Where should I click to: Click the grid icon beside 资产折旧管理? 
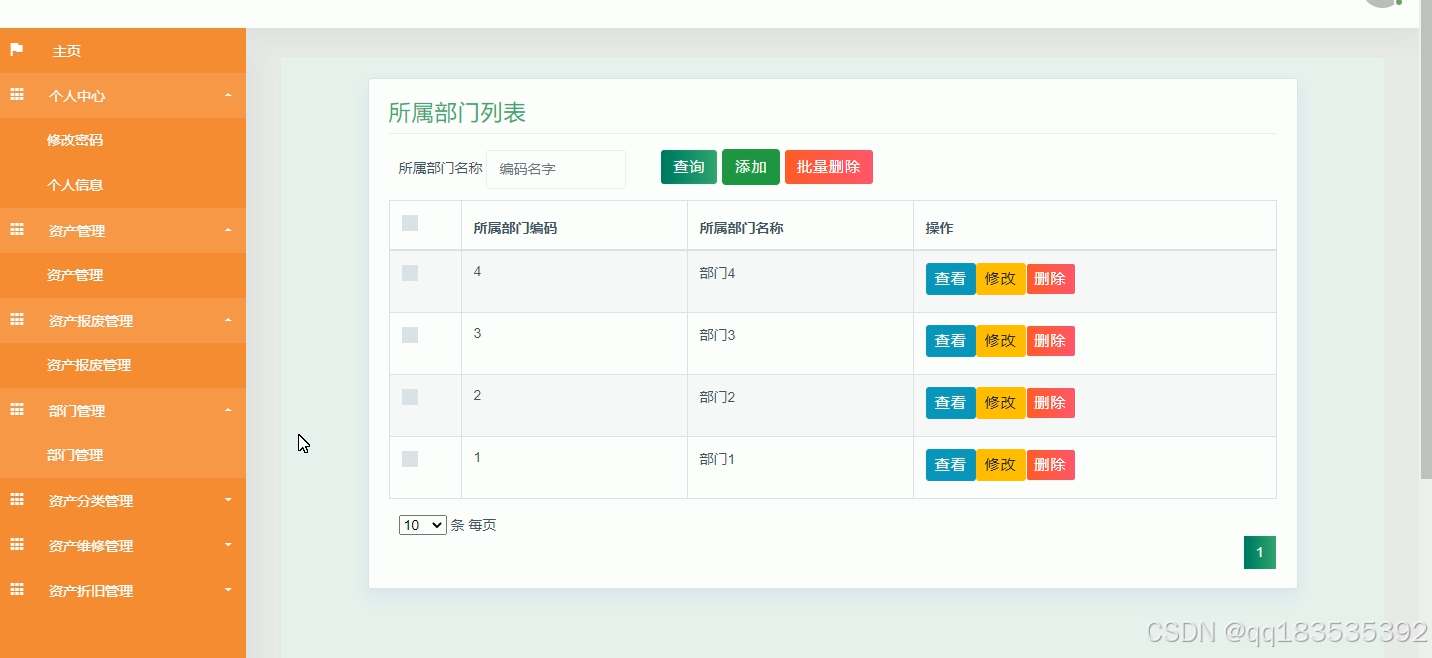(x=15, y=590)
